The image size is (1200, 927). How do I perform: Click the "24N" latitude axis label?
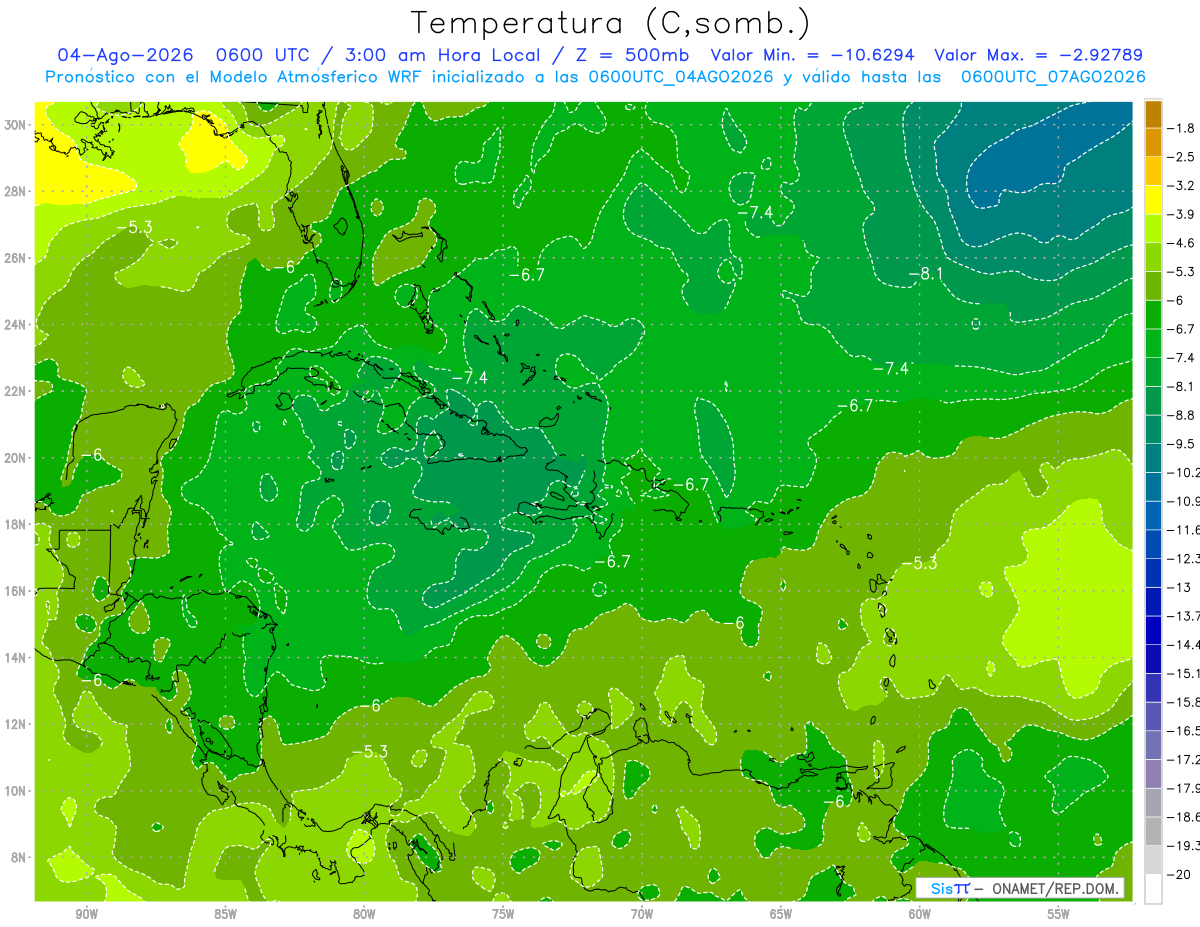(16, 325)
